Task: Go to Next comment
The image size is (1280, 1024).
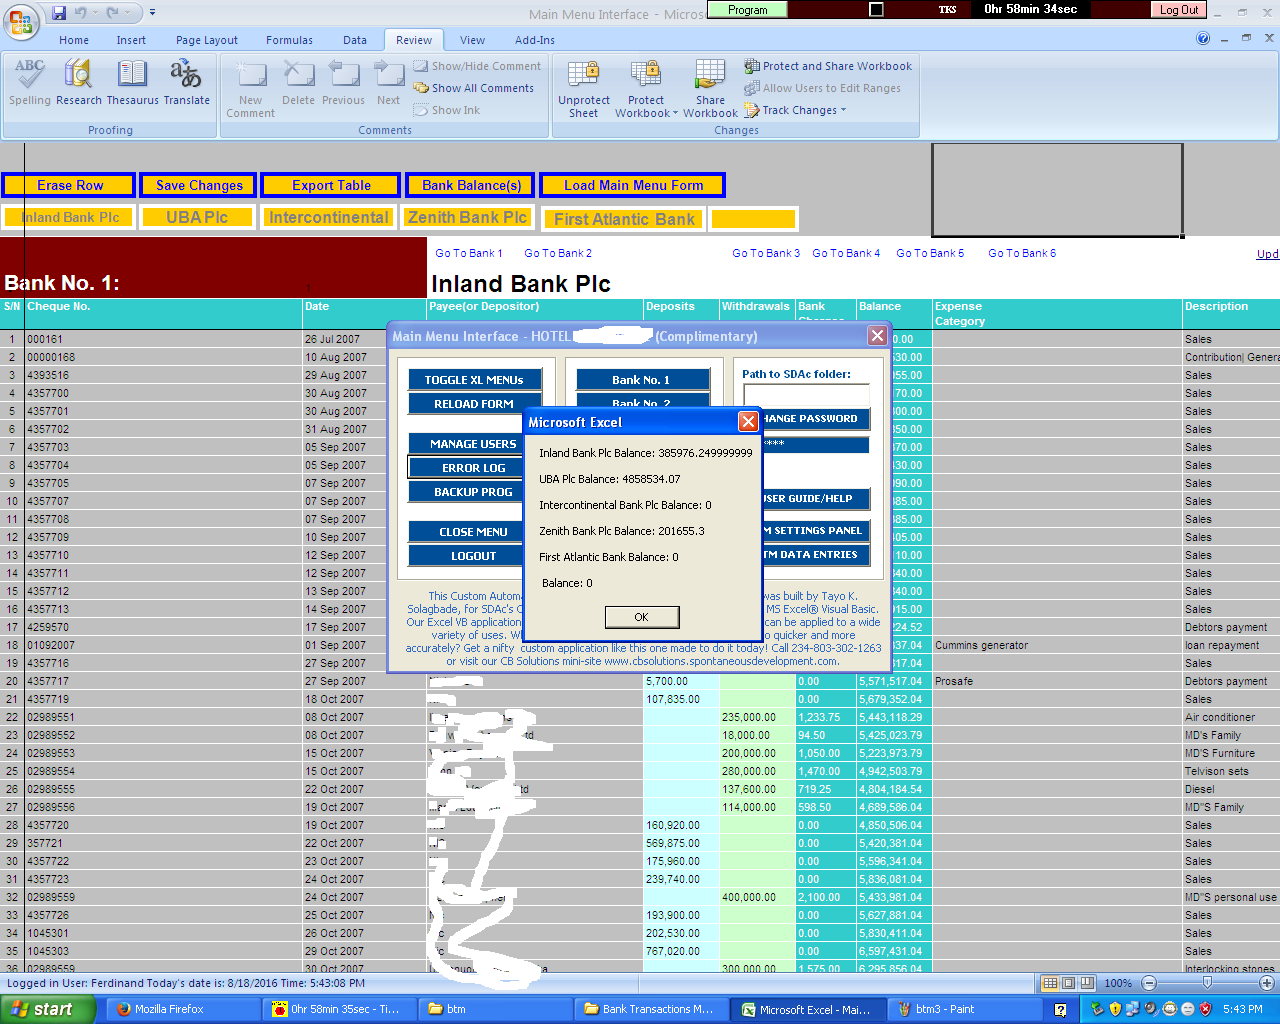Action: [388, 83]
